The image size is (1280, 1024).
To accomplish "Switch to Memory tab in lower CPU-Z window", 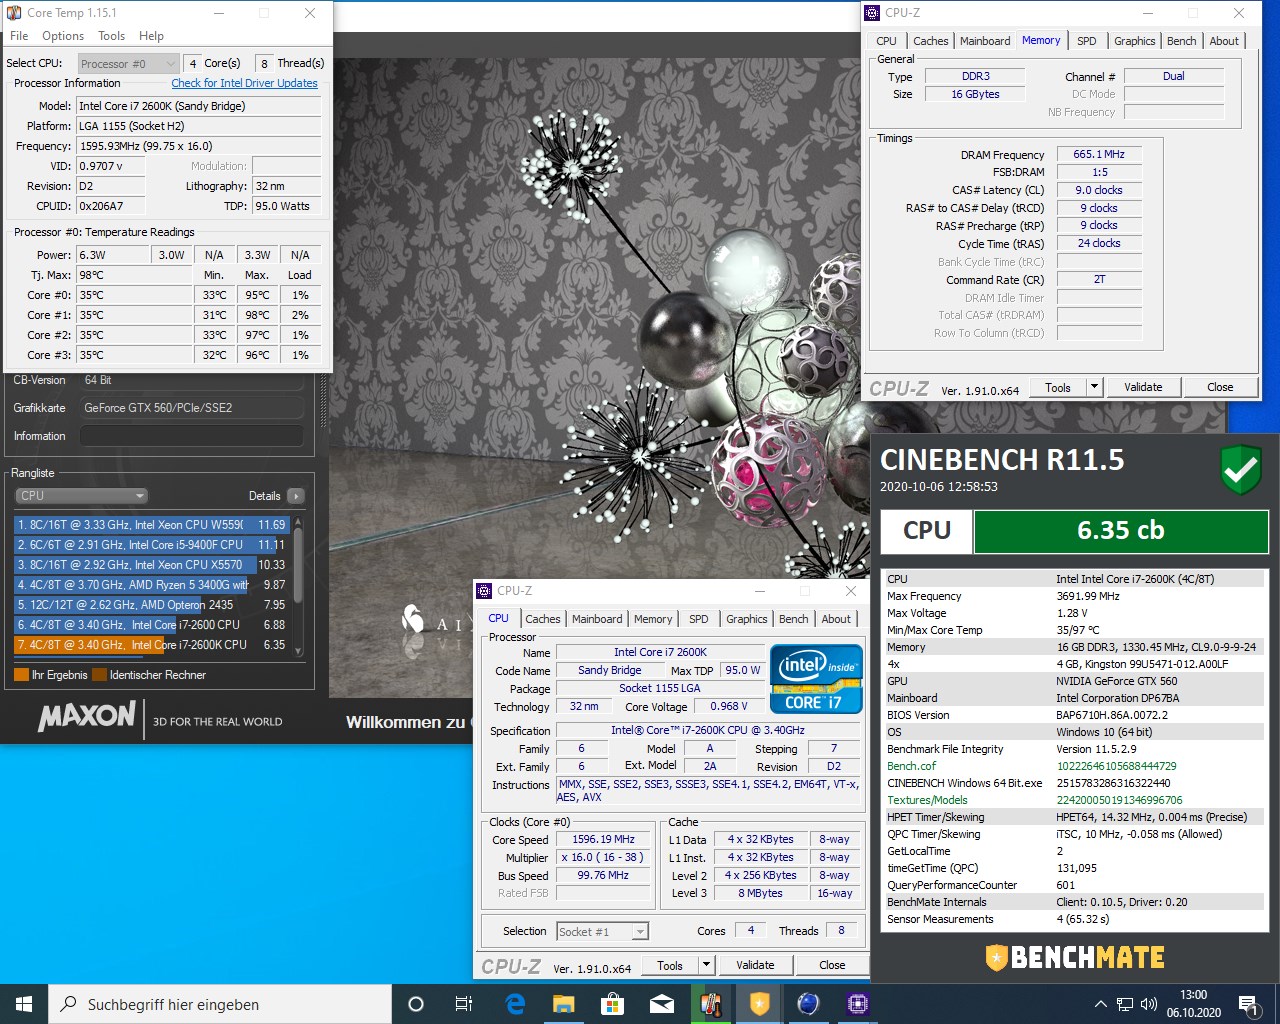I will tap(653, 619).
